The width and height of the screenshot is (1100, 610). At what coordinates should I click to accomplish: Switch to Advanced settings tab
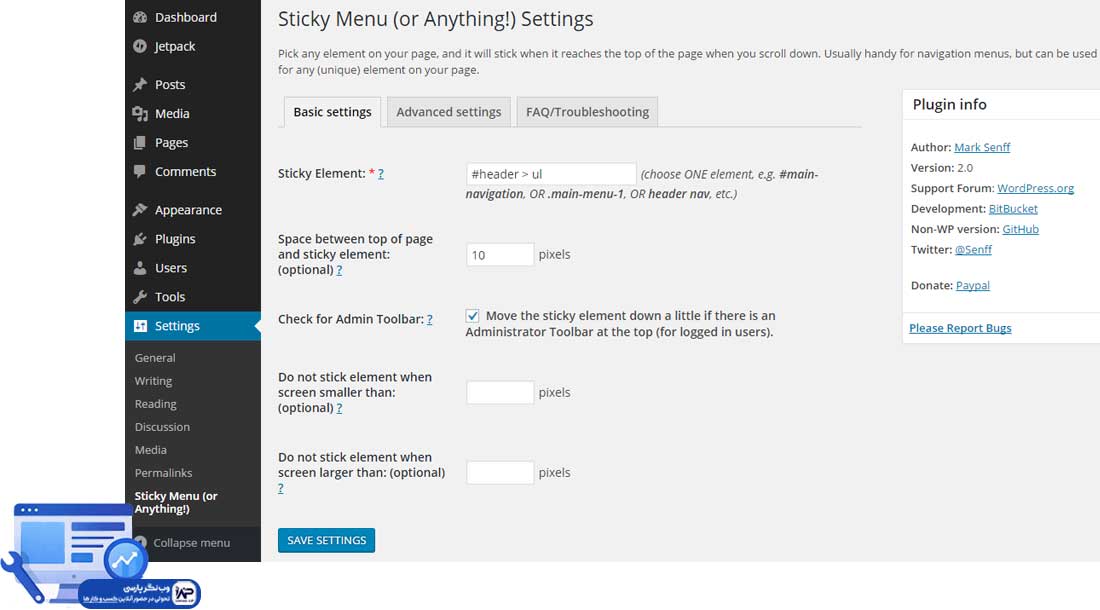[449, 112]
